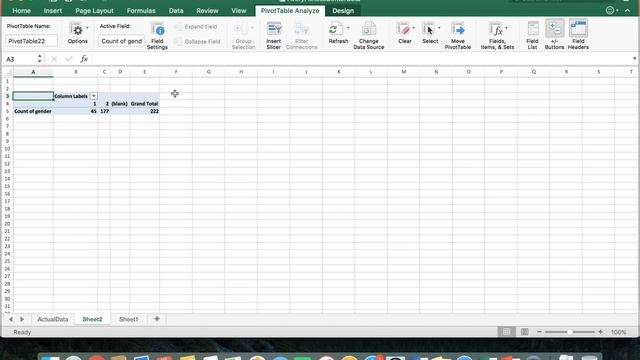Select the Sheet2 sheet tab
This screenshot has height=360, width=640.
92,319
